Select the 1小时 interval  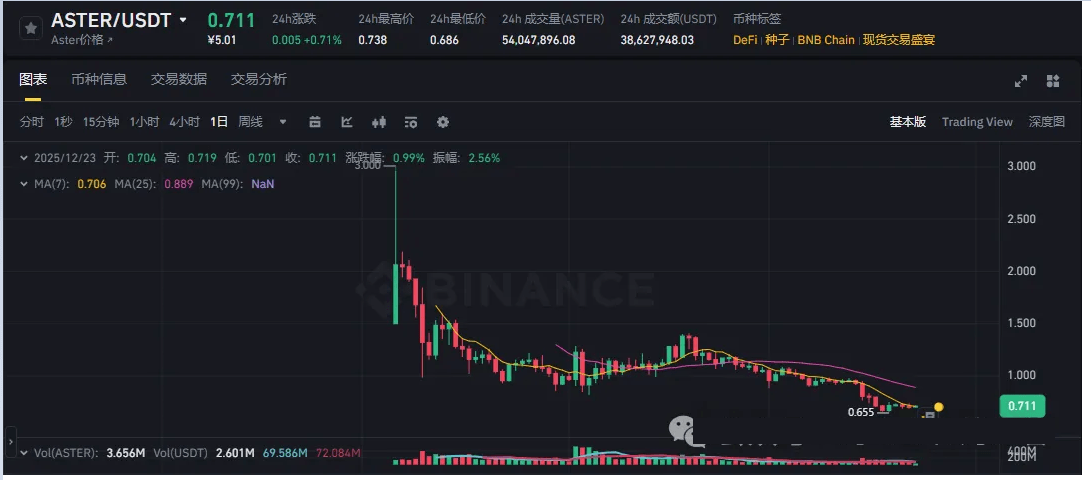144,122
